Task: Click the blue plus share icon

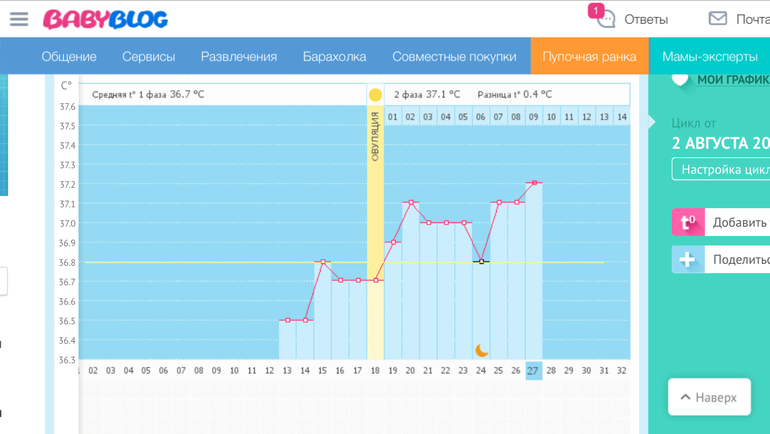Action: [x=688, y=259]
